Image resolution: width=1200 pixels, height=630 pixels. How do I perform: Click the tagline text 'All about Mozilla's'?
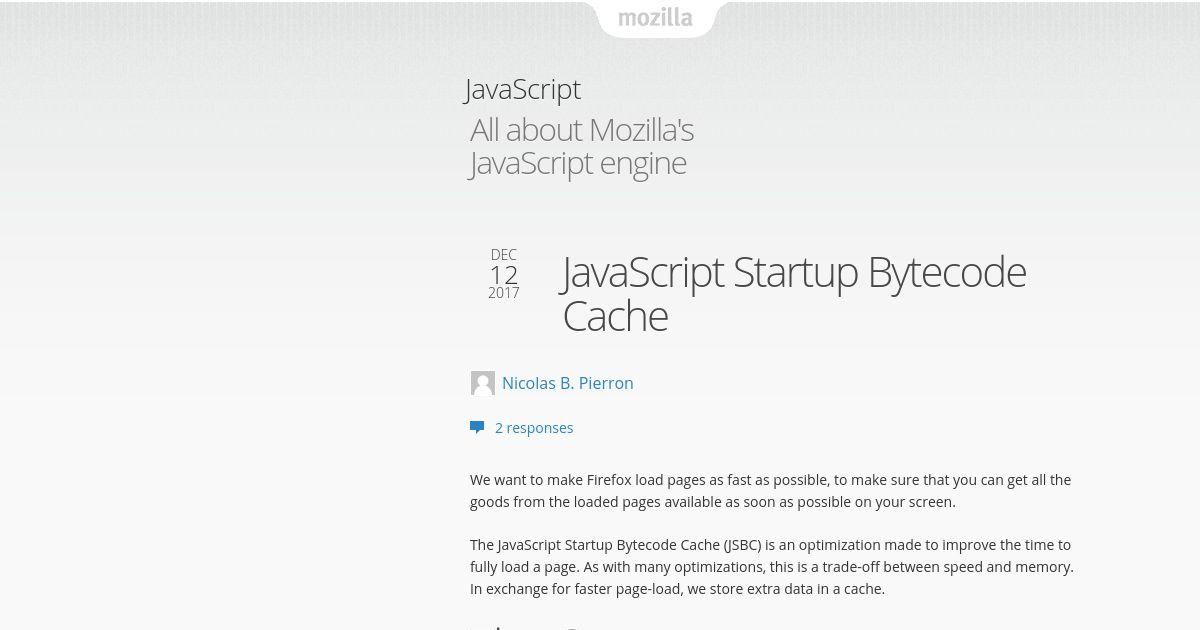582,130
